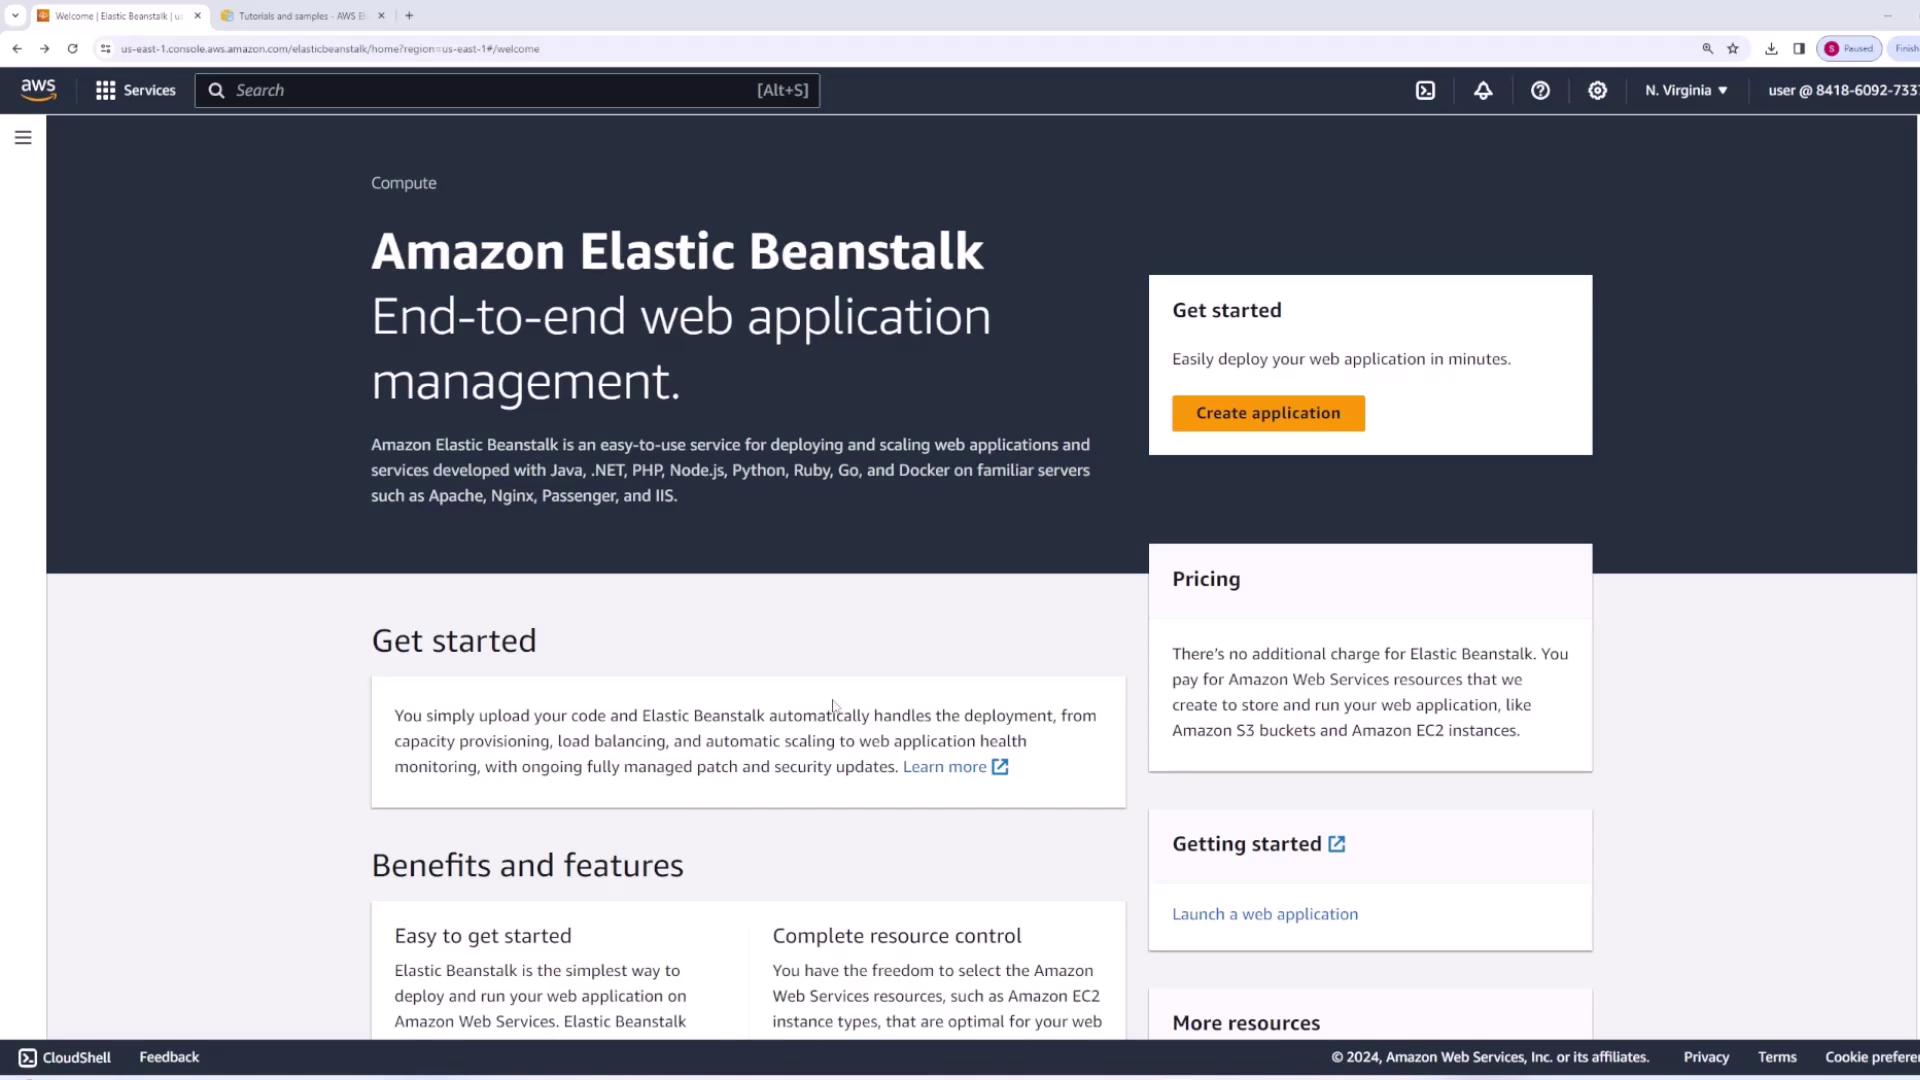Open the settings gear icon

point(1597,90)
